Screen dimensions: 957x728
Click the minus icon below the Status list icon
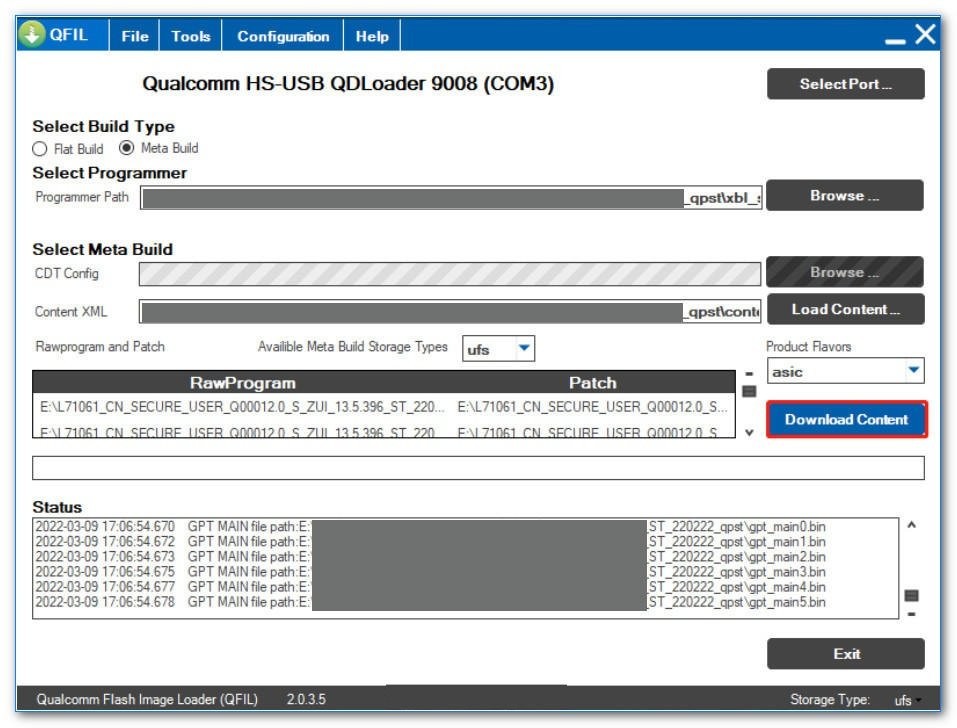coord(911,614)
